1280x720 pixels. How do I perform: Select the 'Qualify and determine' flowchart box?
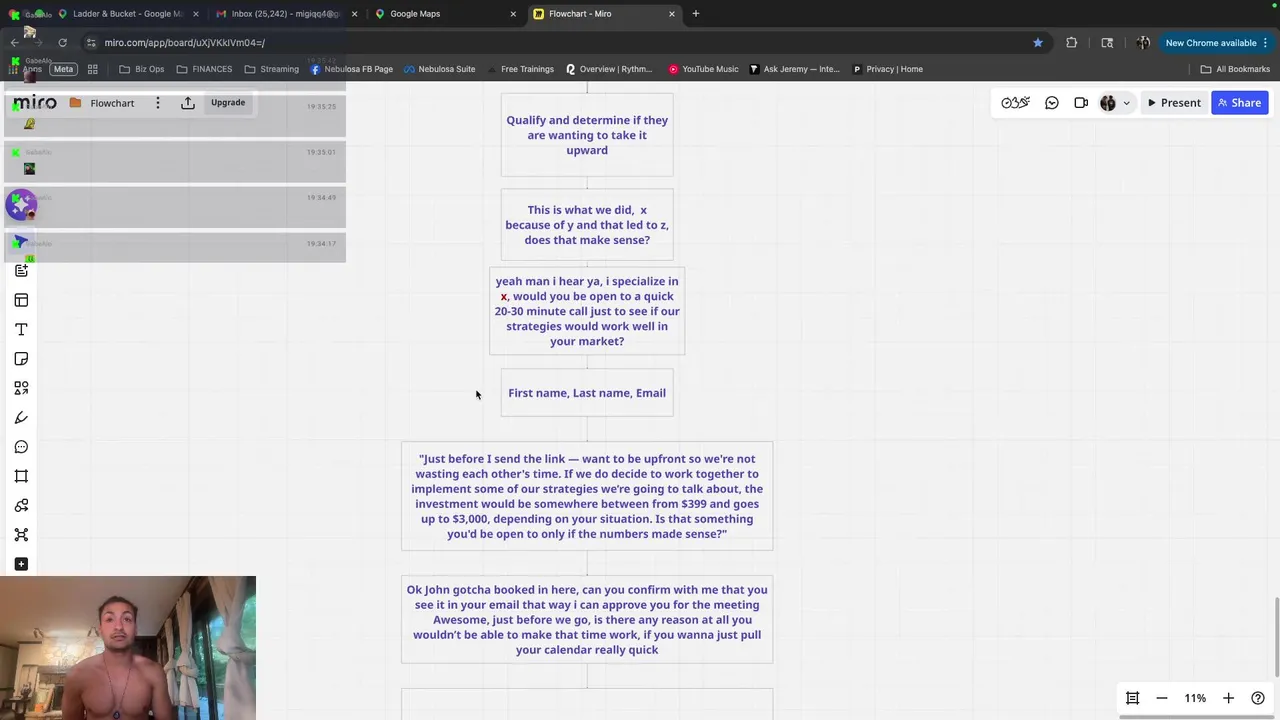(587, 135)
